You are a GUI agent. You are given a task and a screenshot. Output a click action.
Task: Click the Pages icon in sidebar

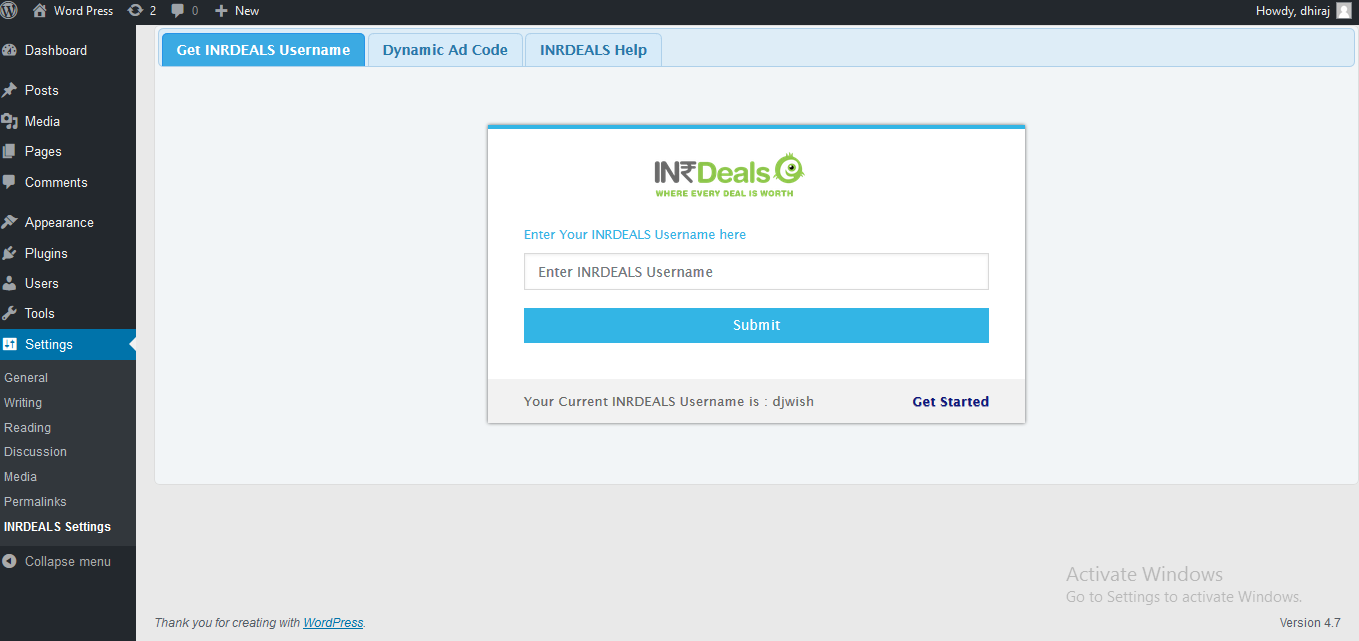[x=9, y=151]
